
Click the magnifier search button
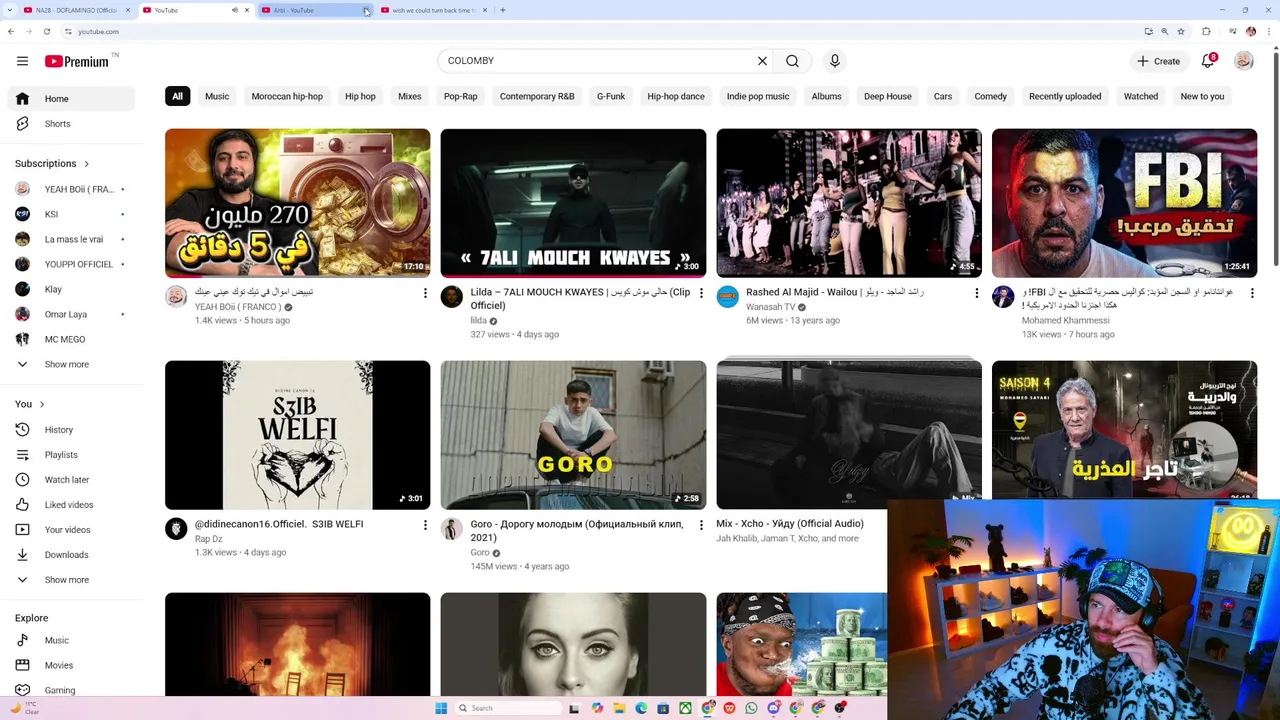[x=792, y=61]
